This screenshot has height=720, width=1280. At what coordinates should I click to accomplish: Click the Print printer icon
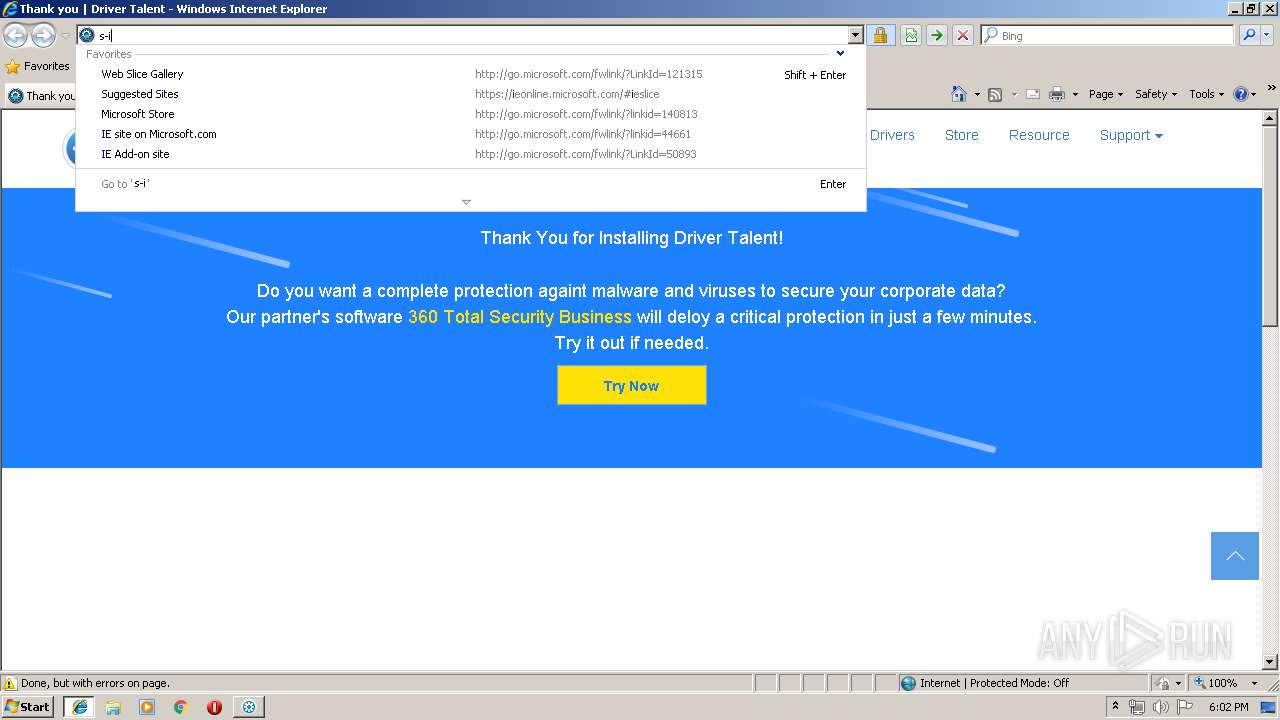point(1057,94)
